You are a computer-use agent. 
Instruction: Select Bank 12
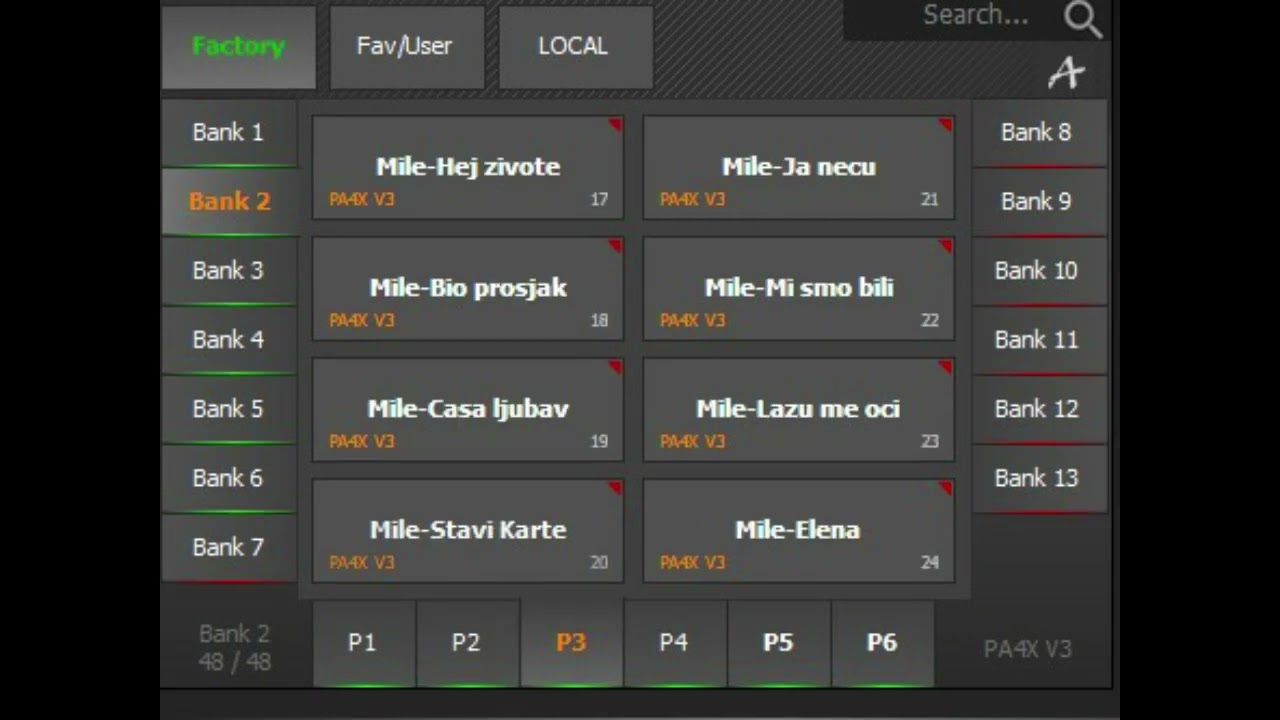[x=1039, y=409]
